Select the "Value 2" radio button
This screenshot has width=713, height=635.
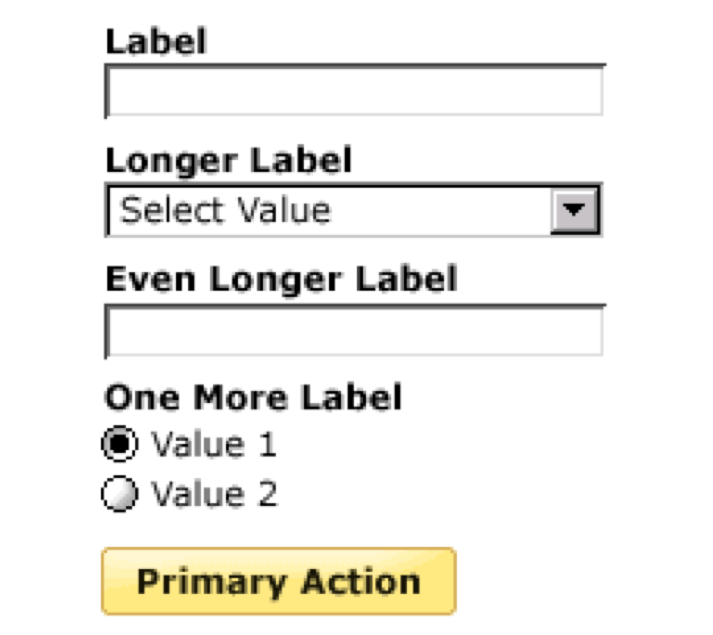[x=120, y=495]
